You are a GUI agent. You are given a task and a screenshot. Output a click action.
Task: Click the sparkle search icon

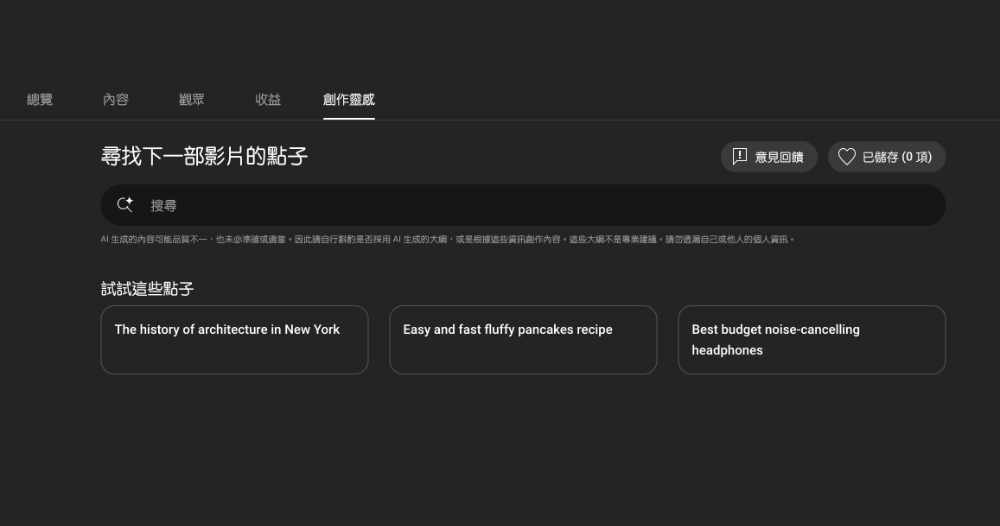click(125, 205)
